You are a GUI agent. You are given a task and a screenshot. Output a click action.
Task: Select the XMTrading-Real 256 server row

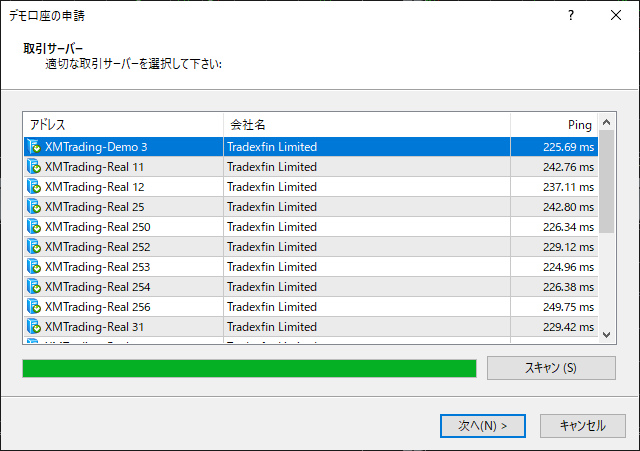point(311,307)
